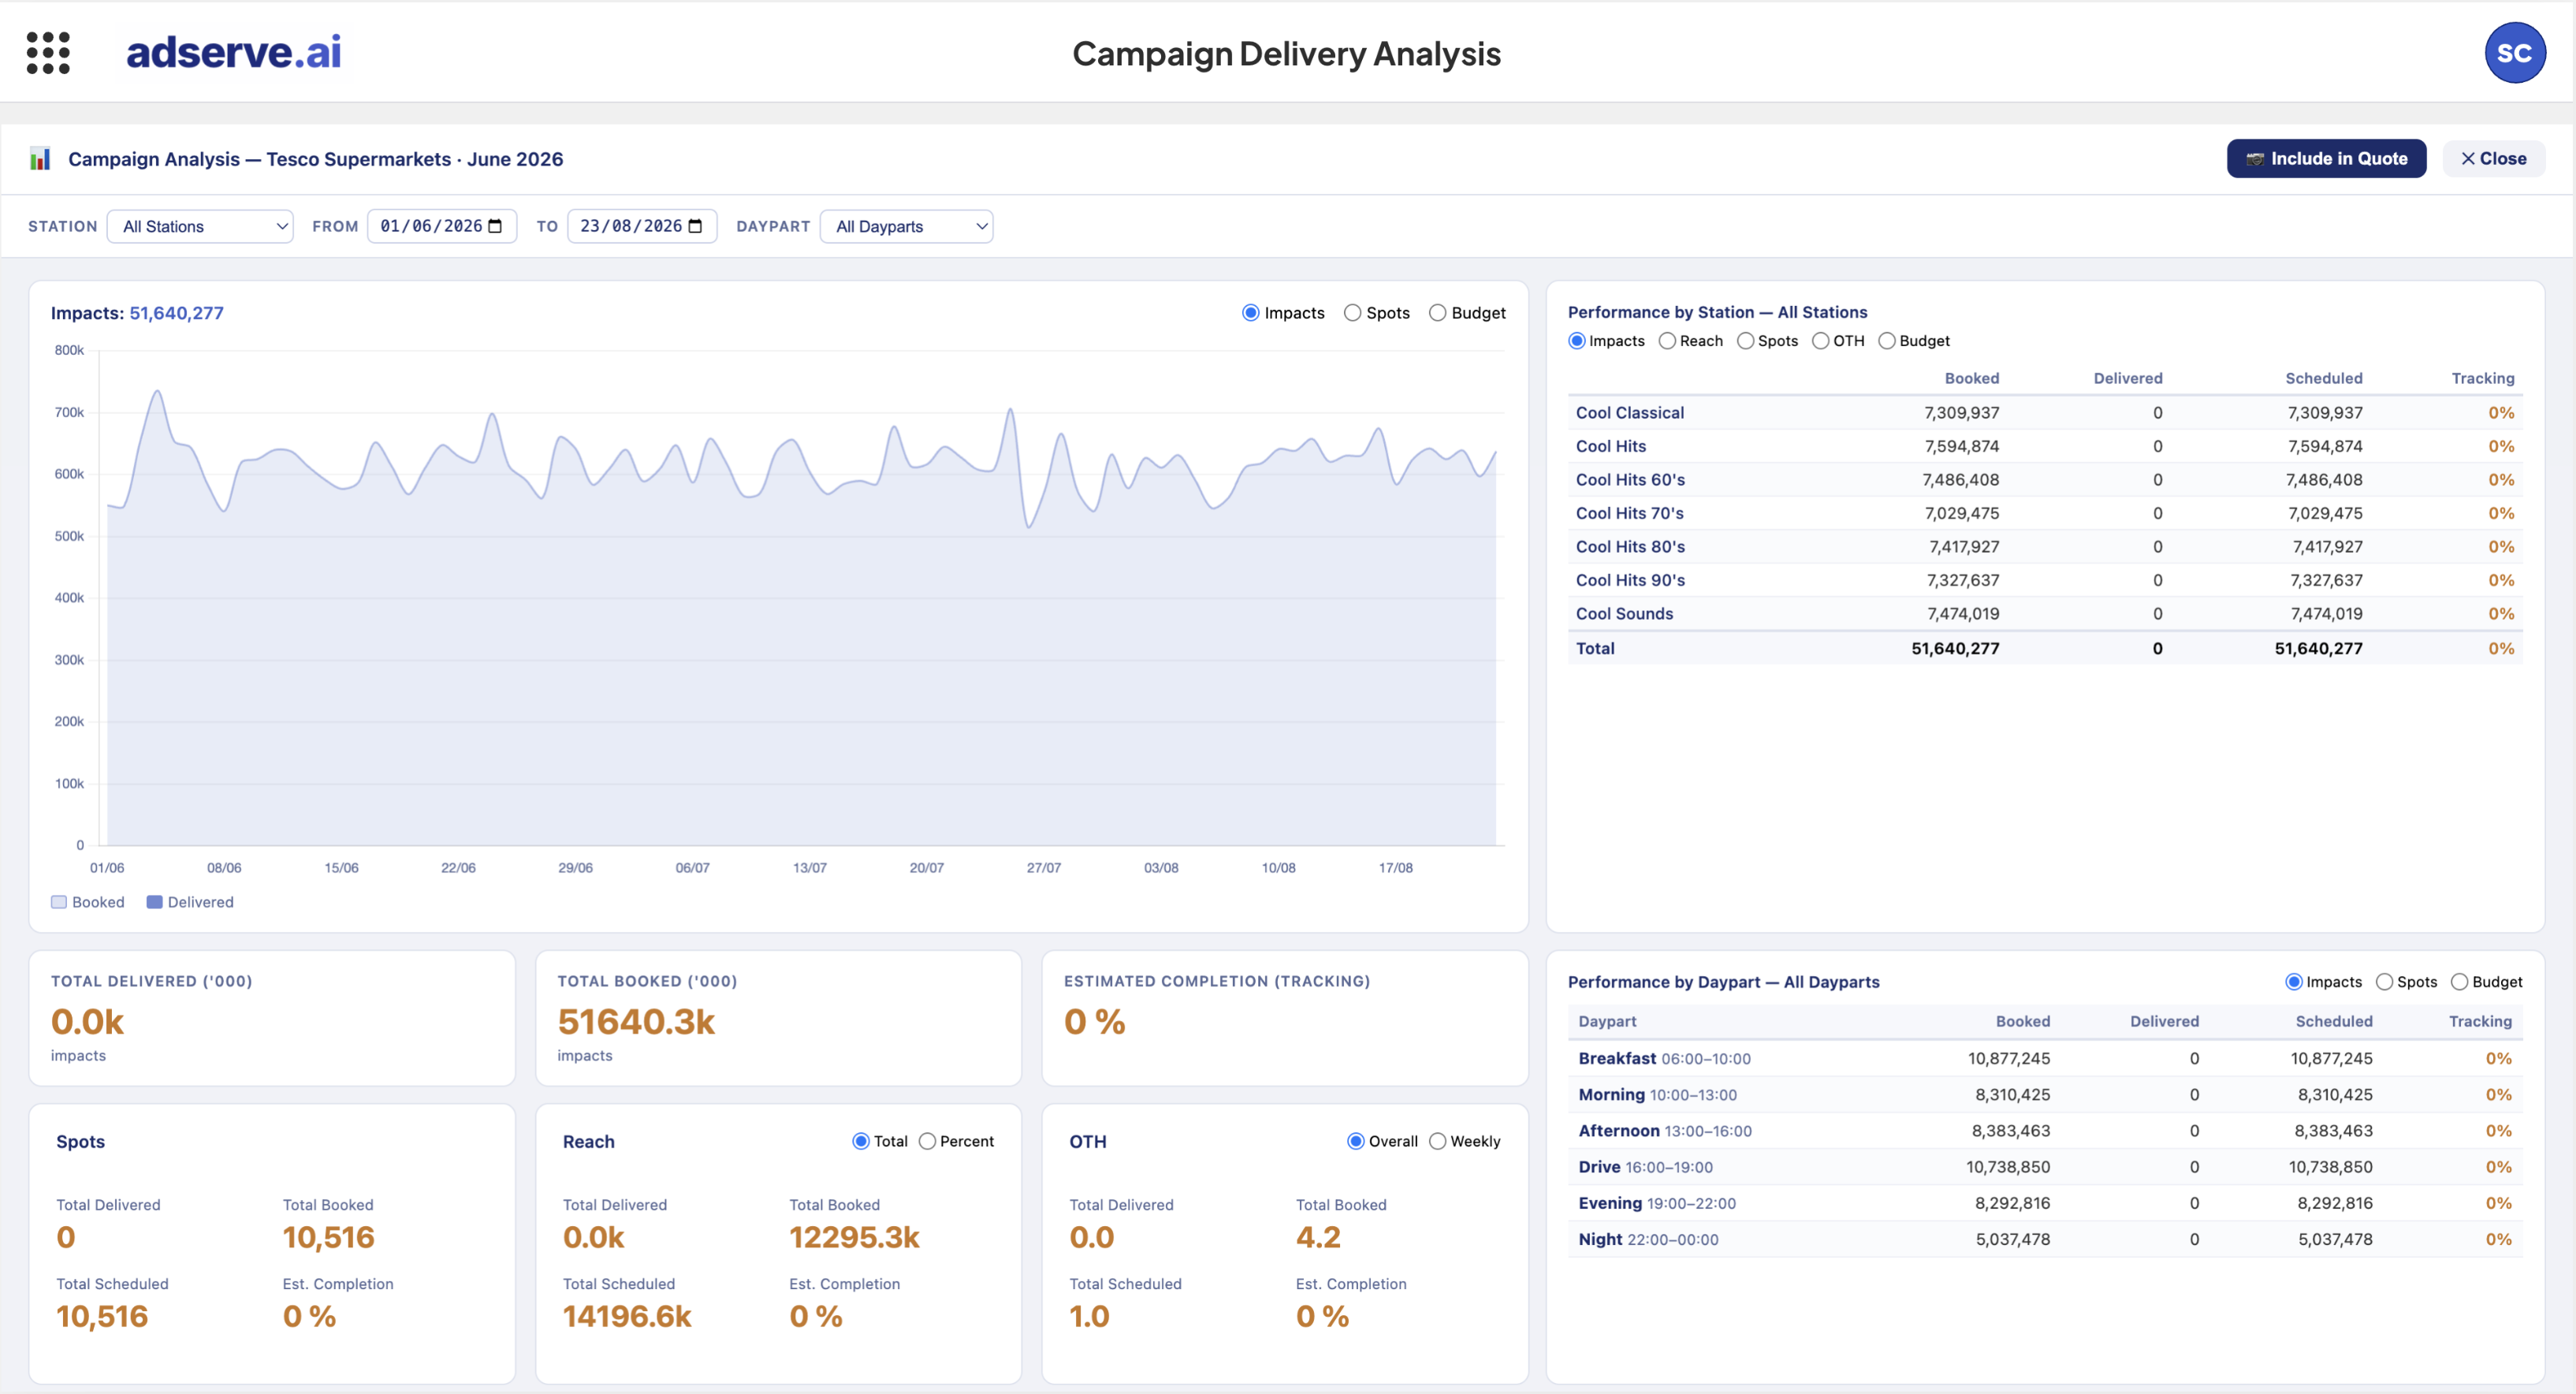Open the apps grid menu icon
This screenshot has height=1394, width=2576.
48,53
